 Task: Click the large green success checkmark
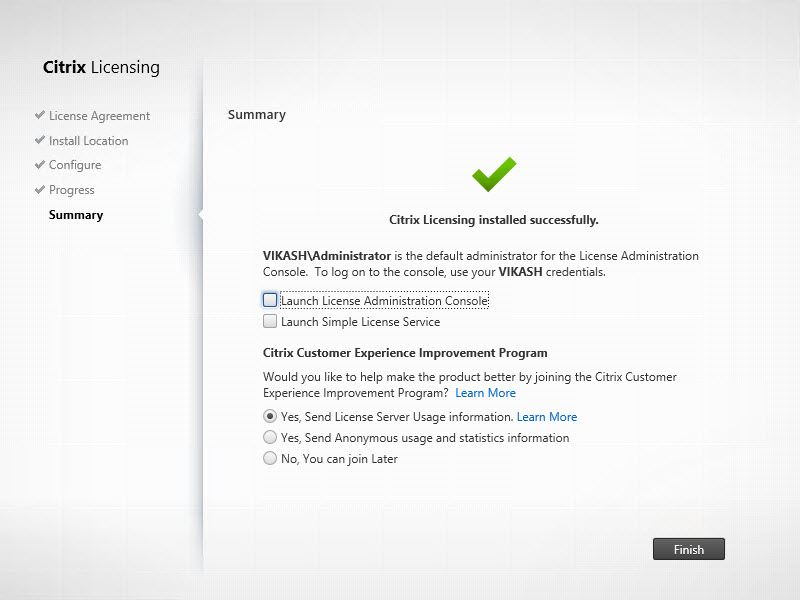pyautogui.click(x=494, y=174)
